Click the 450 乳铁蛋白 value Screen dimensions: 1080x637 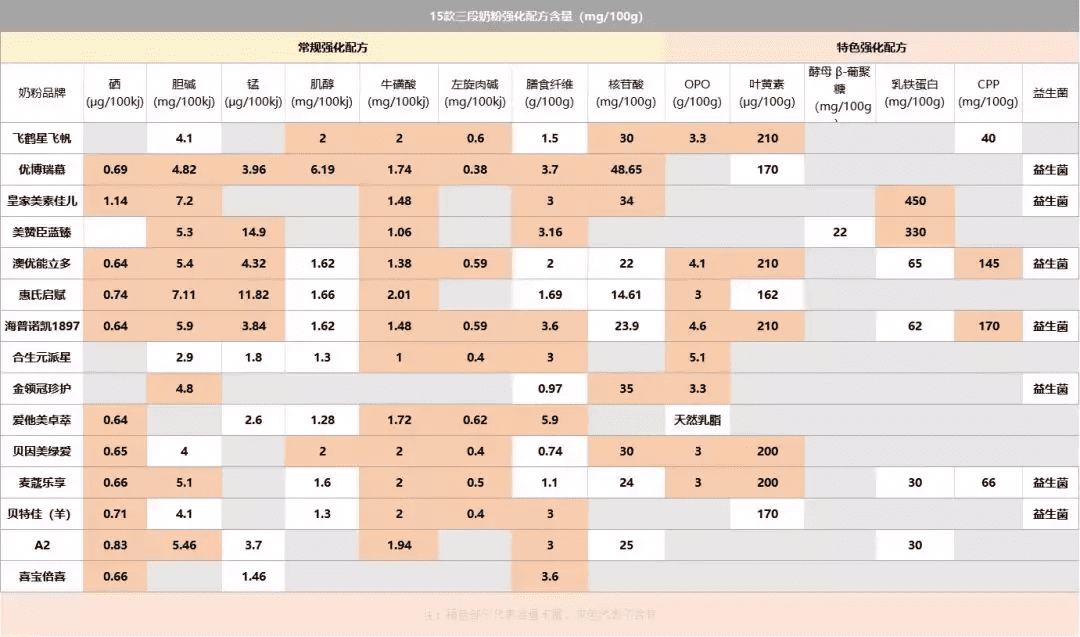click(x=915, y=201)
